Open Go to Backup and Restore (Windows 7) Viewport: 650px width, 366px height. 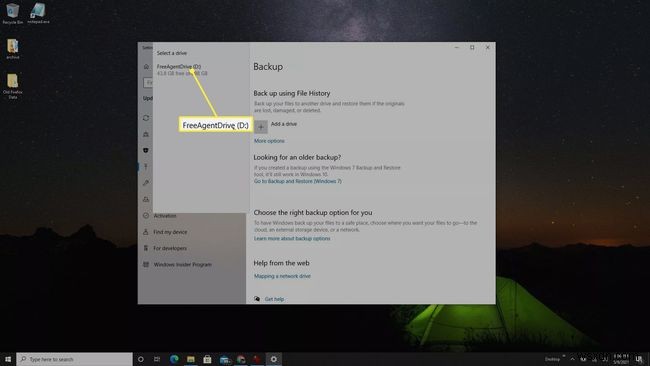point(298,181)
